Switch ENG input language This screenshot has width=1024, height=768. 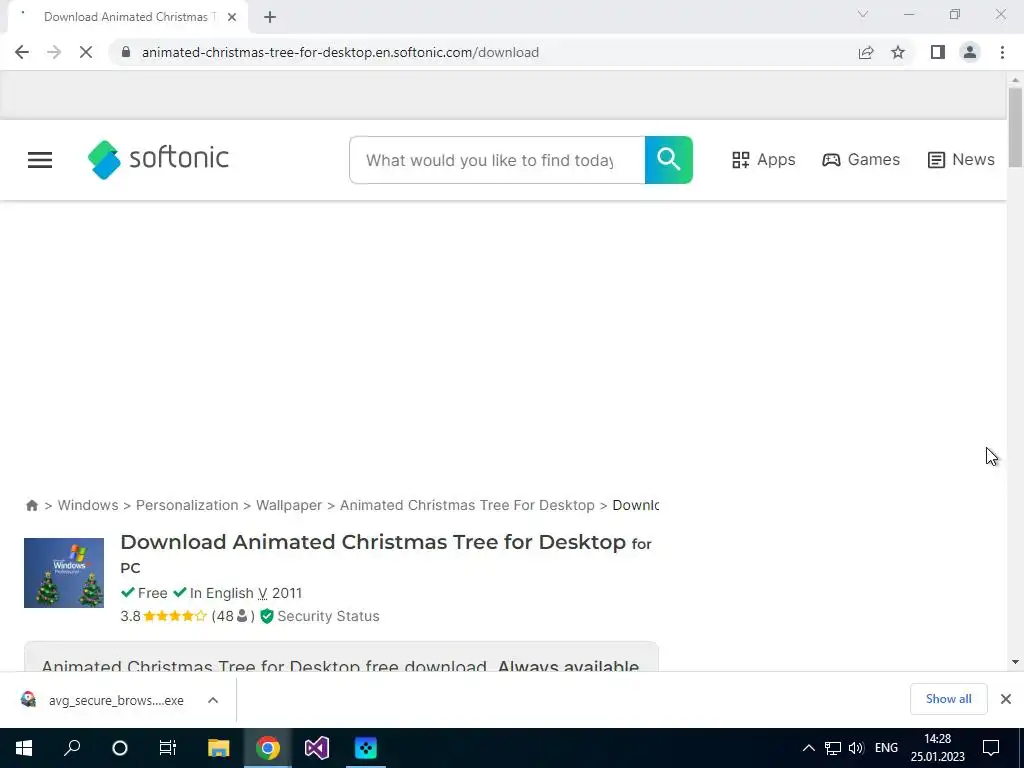(x=886, y=748)
